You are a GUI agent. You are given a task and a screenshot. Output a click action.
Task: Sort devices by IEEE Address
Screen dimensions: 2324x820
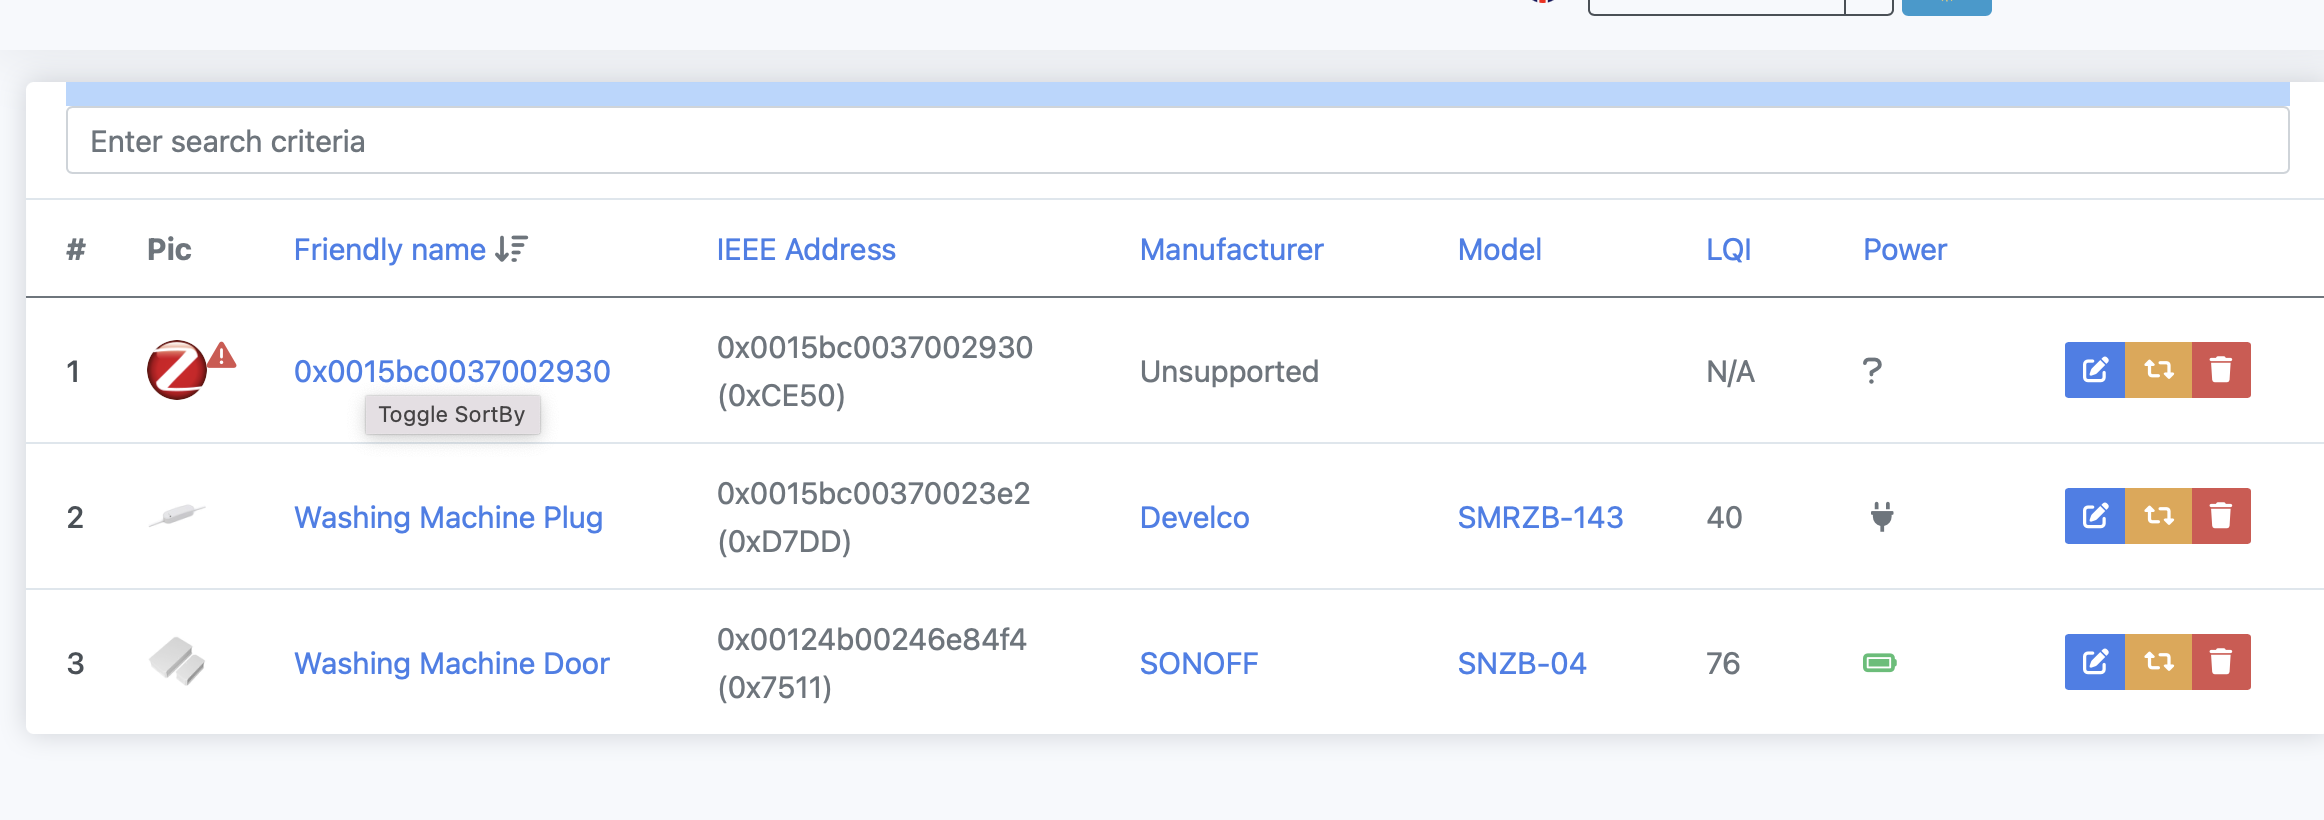point(805,249)
